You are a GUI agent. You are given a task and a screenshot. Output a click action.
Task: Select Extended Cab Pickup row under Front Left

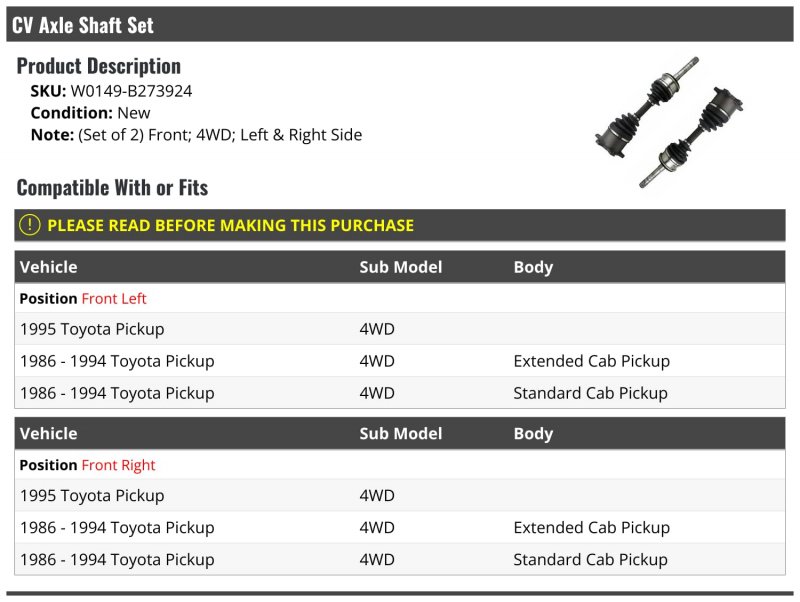(400, 361)
